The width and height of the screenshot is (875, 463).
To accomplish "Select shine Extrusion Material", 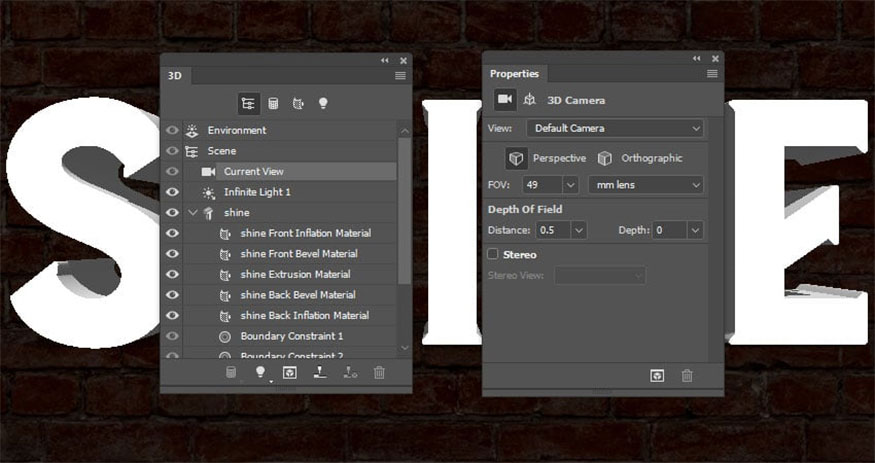I will coord(290,274).
